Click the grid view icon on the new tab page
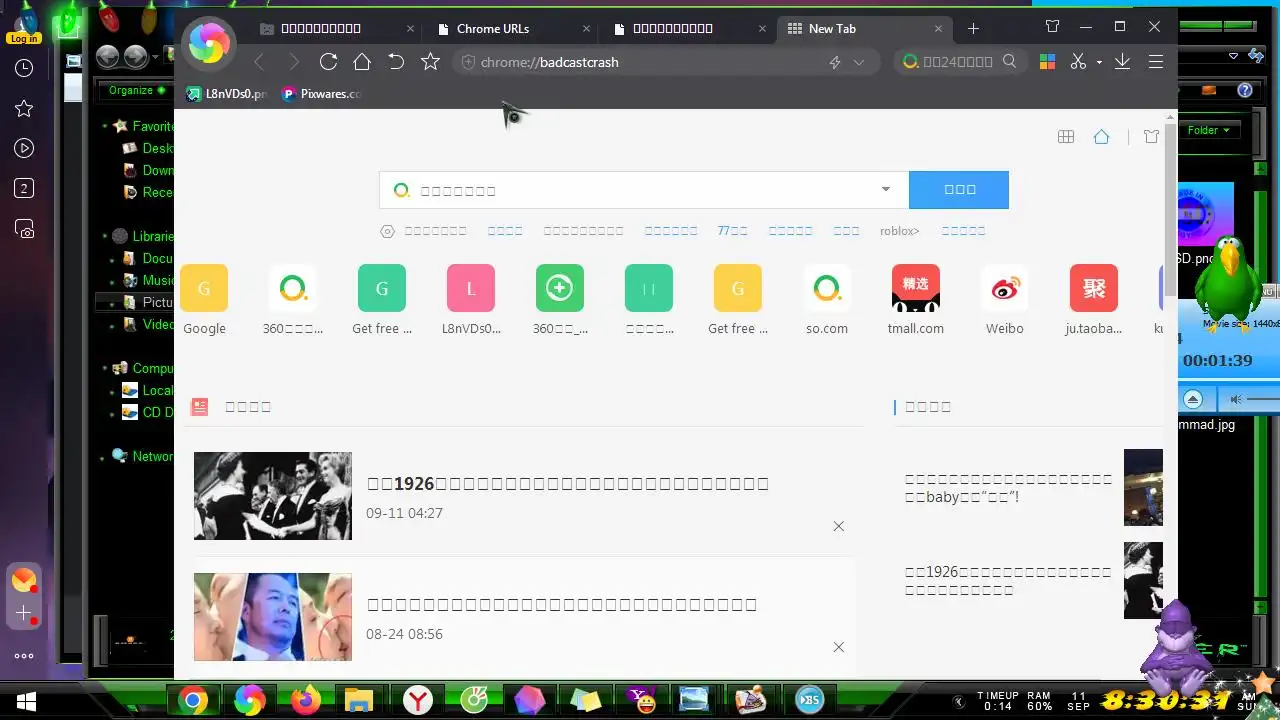The width and height of the screenshot is (1280, 720). (1066, 137)
